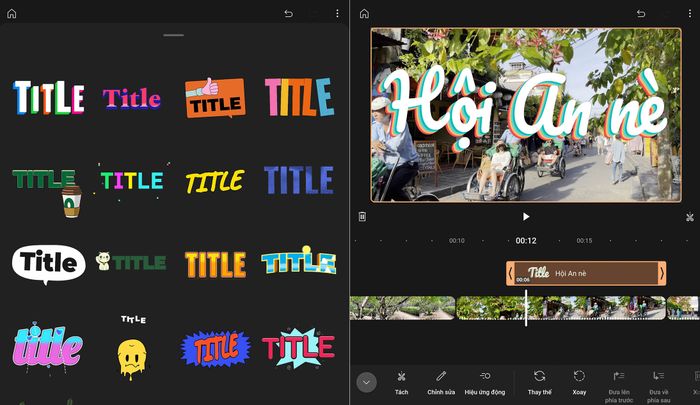This screenshot has height=405, width=700.
Task: Tap Đưa lên phía trước to bring forward
Action: 619,387
